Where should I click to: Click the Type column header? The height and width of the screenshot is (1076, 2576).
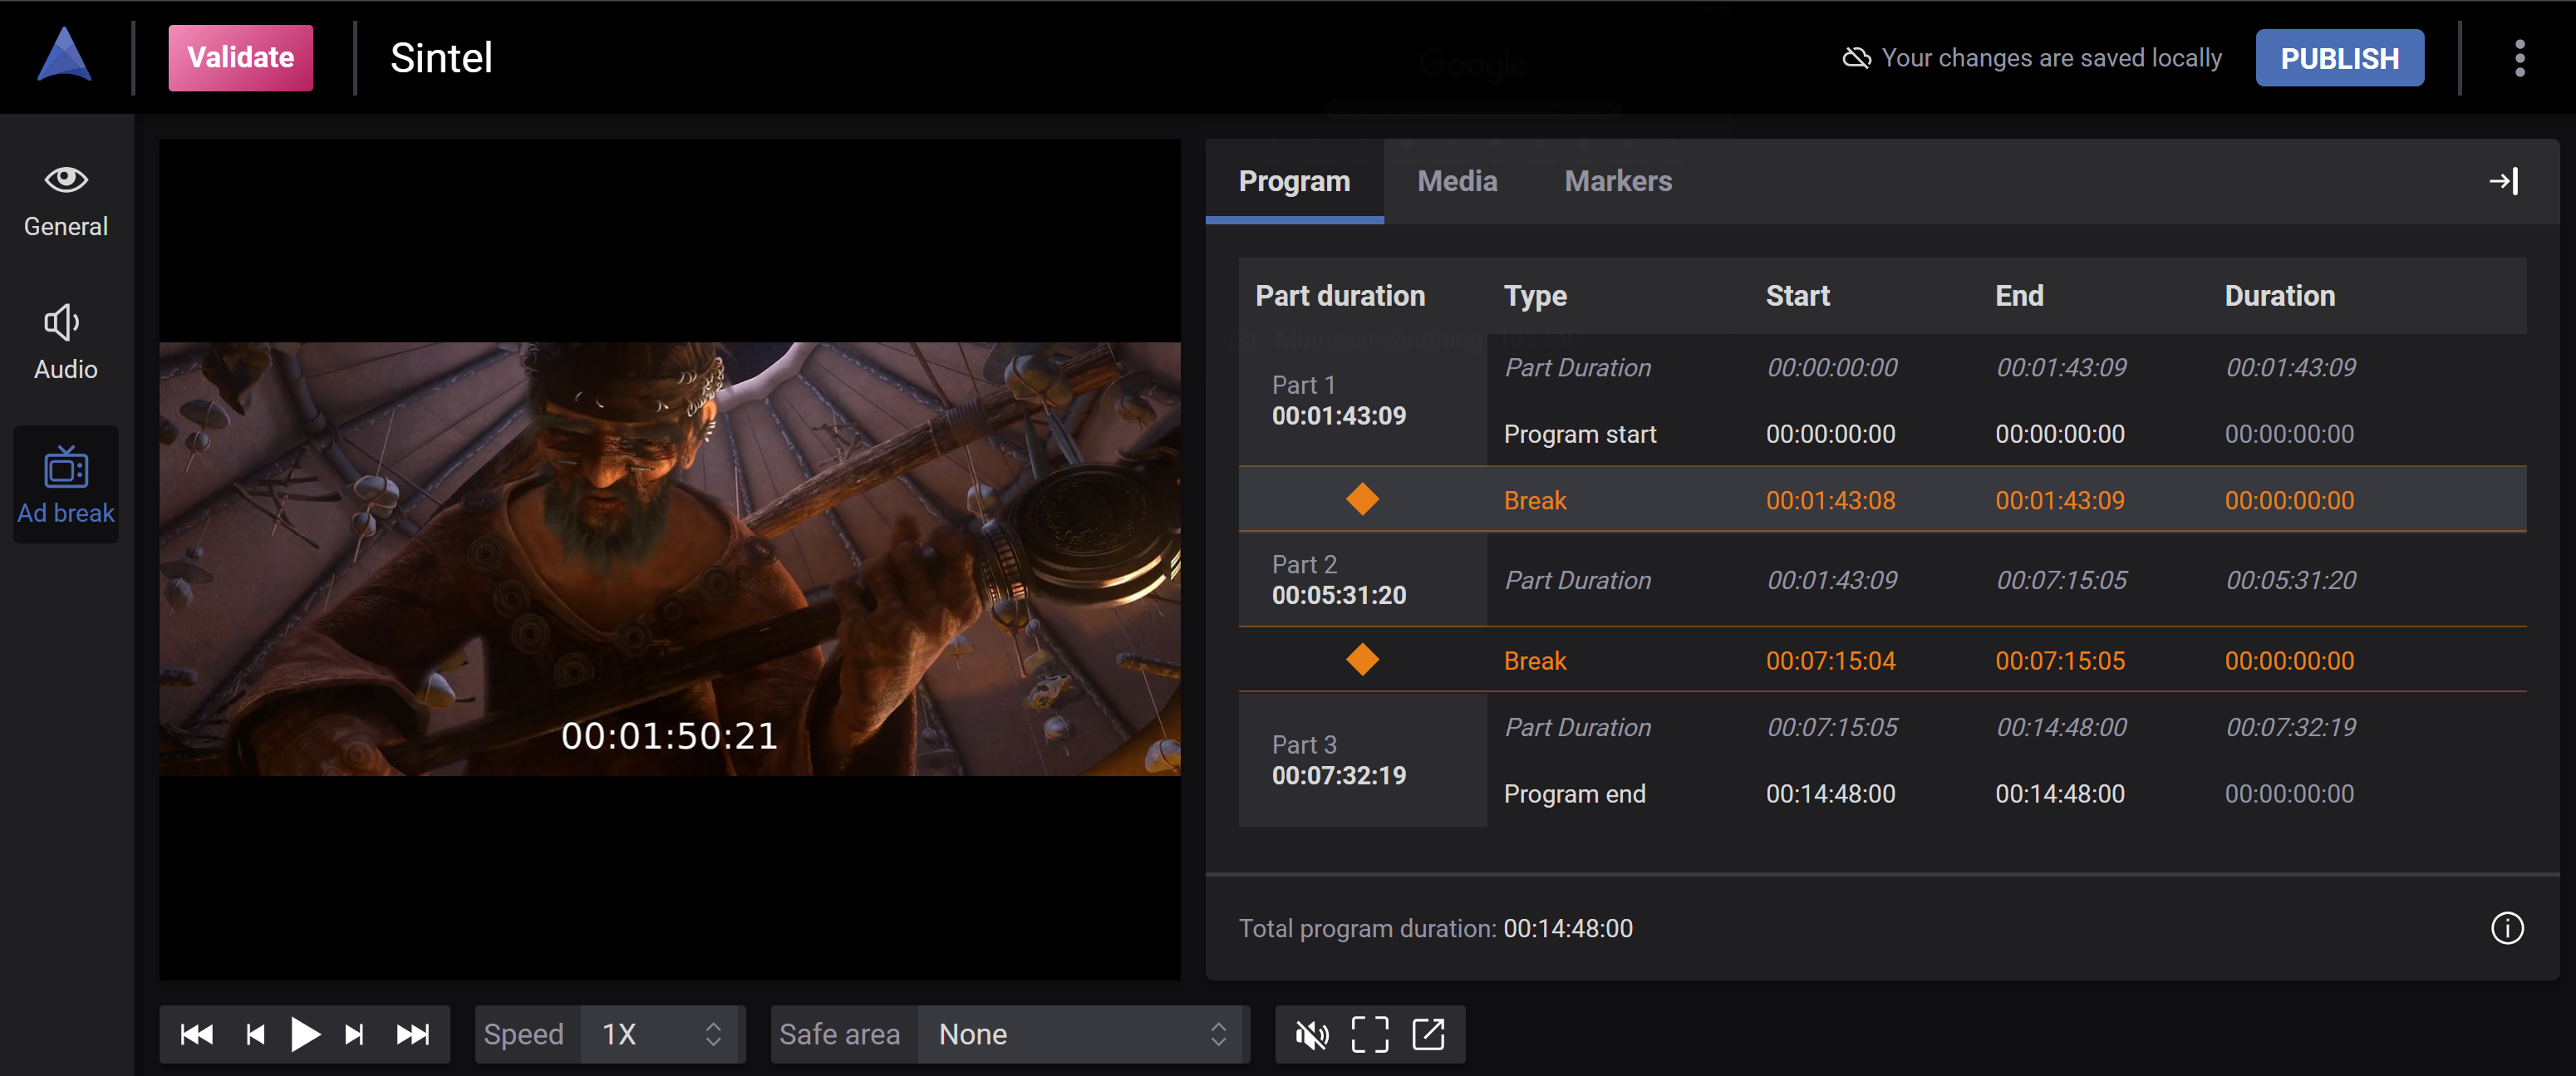tap(1535, 296)
